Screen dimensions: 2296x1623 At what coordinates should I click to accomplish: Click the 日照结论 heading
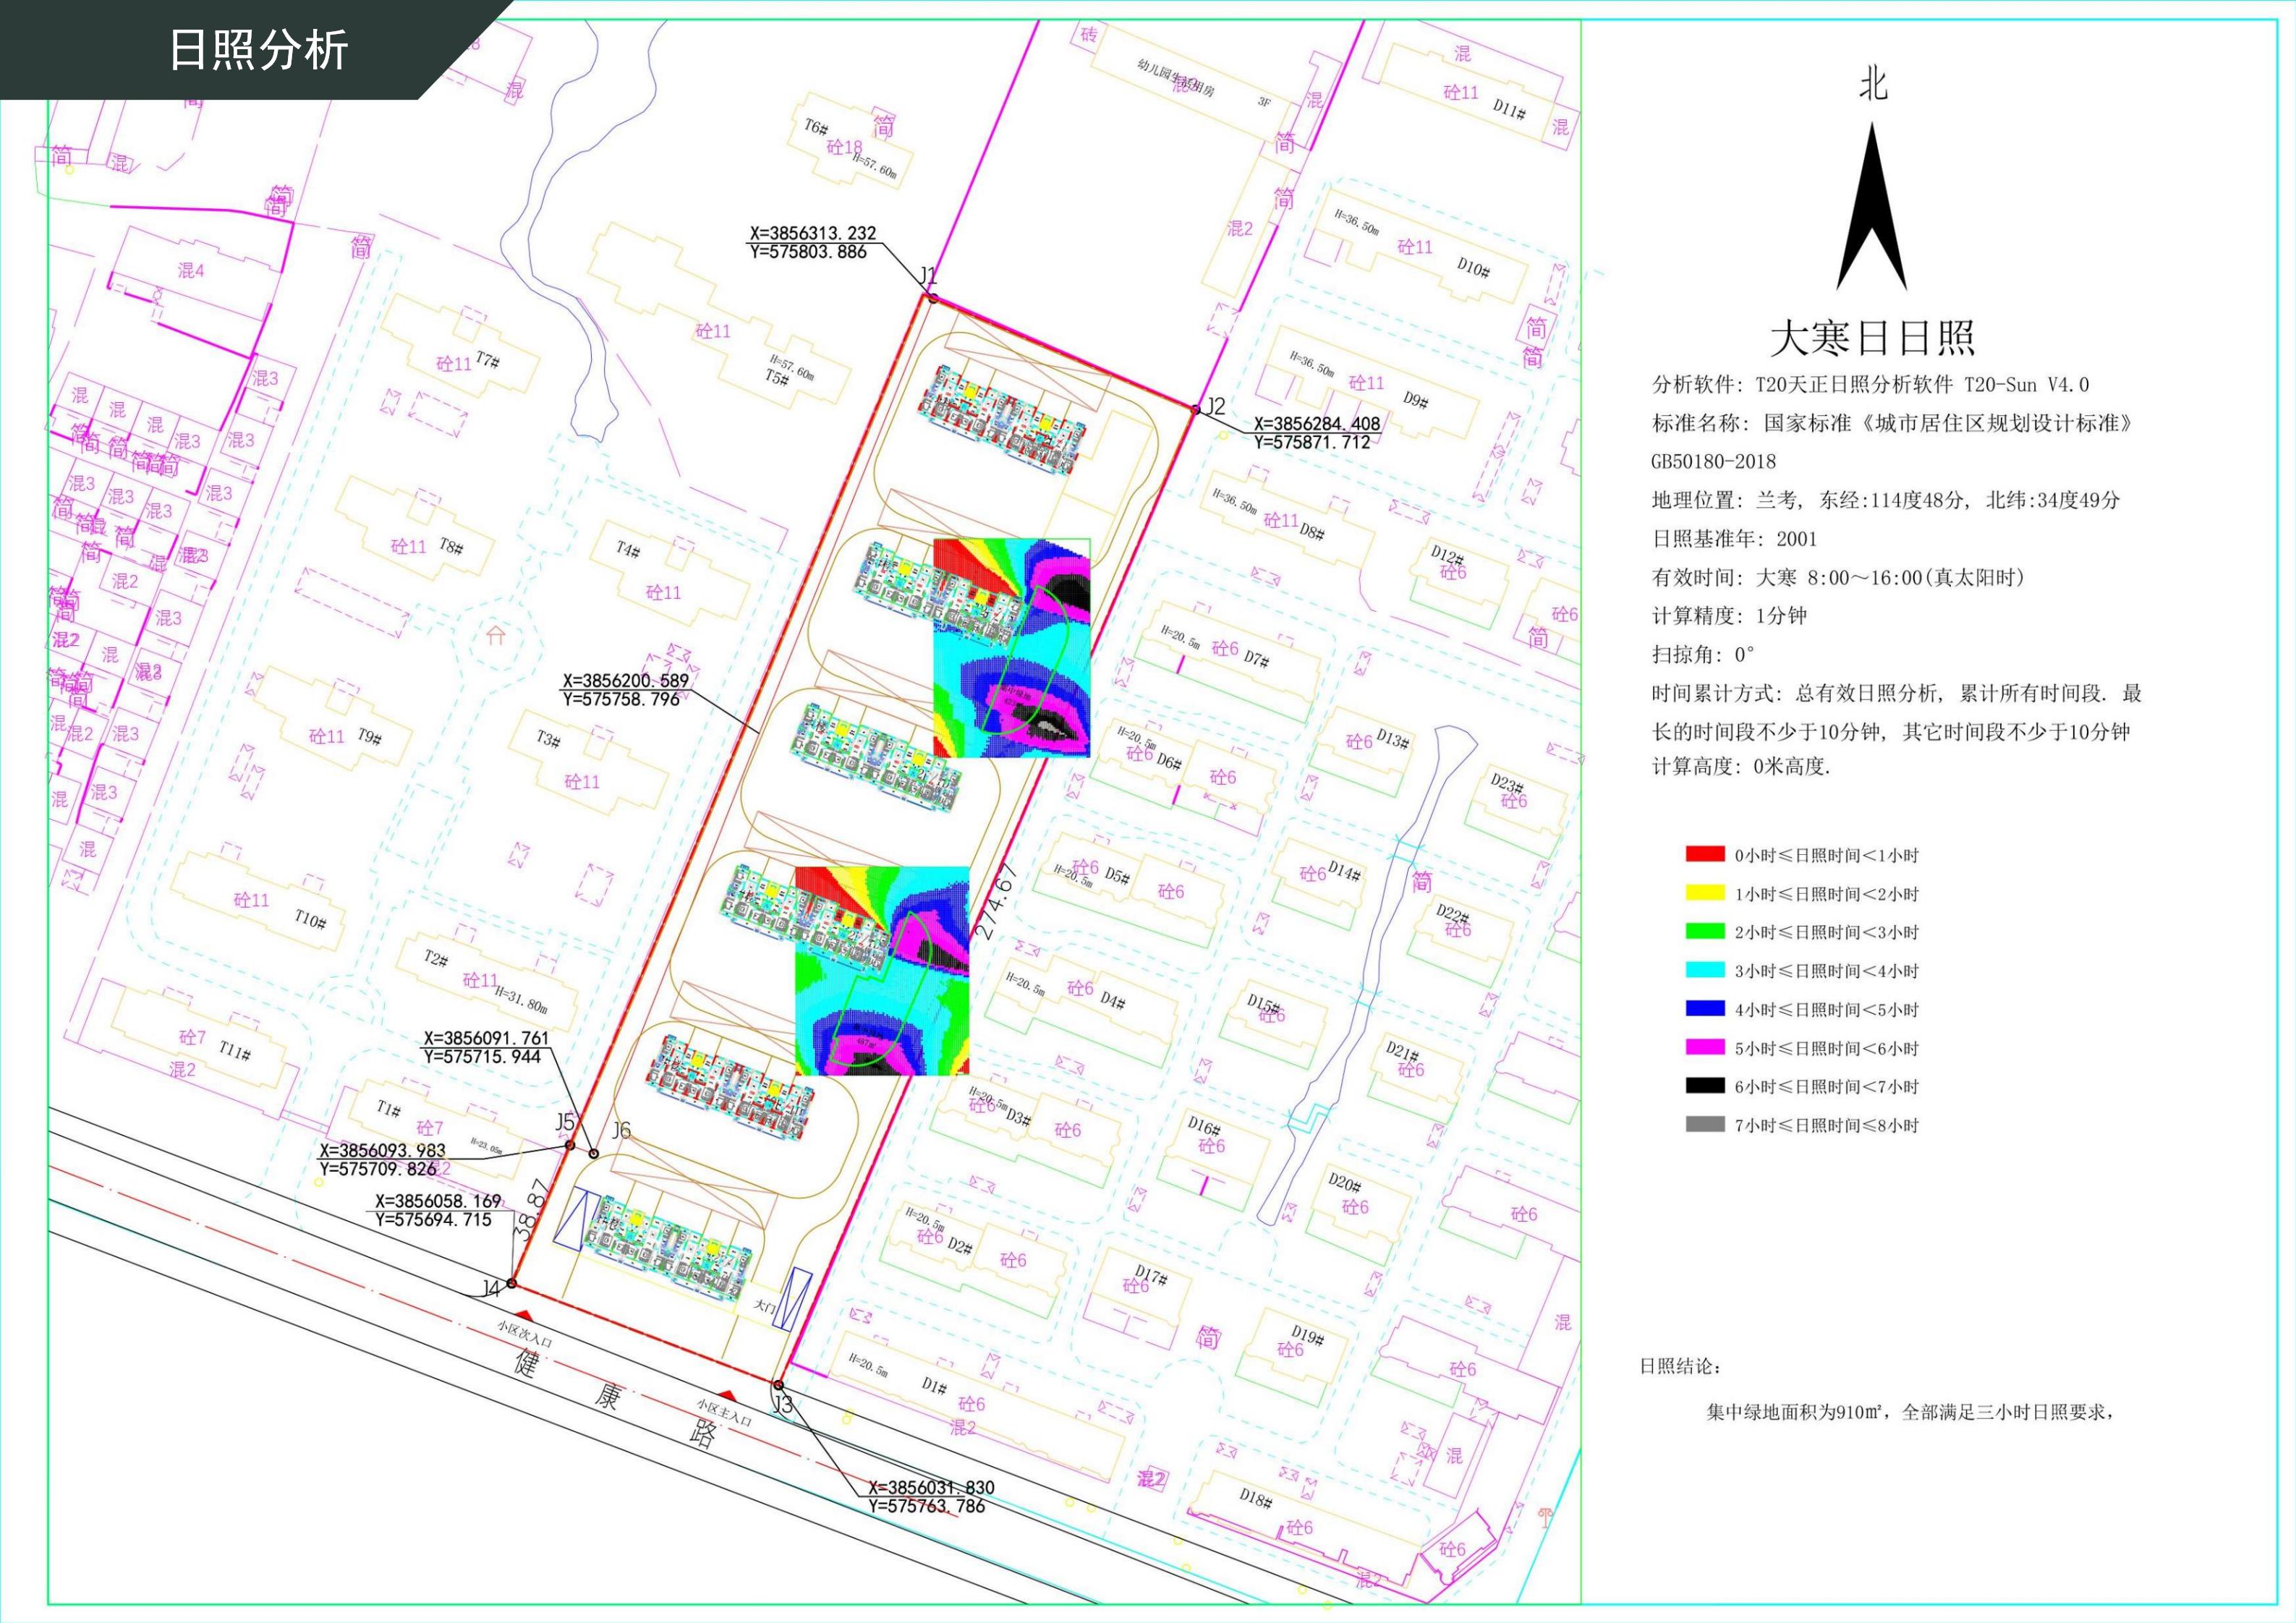tap(1680, 1367)
